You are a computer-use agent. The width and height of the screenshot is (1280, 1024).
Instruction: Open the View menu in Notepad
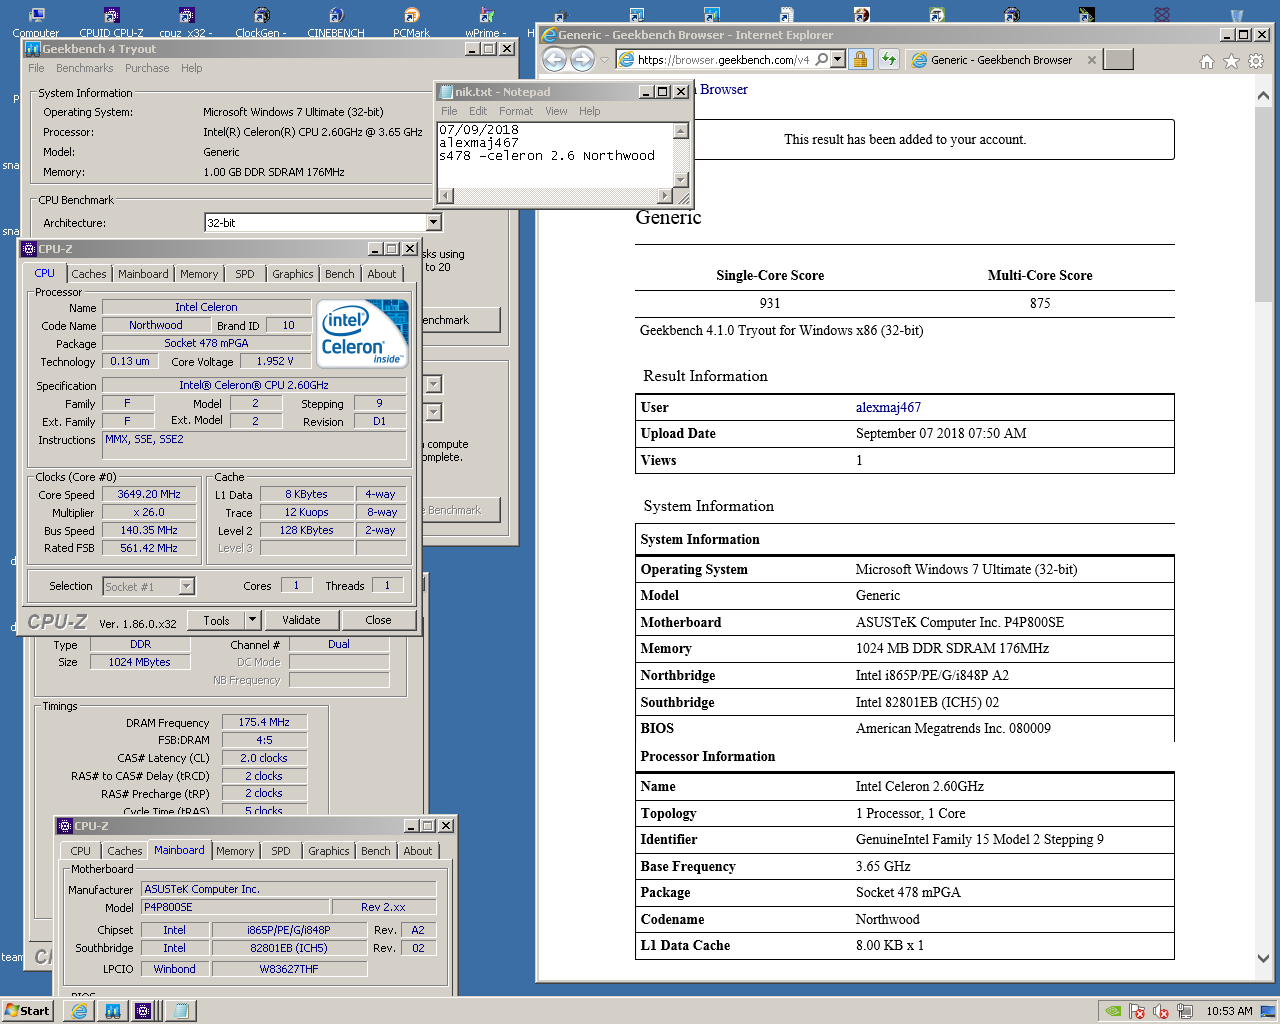click(556, 111)
